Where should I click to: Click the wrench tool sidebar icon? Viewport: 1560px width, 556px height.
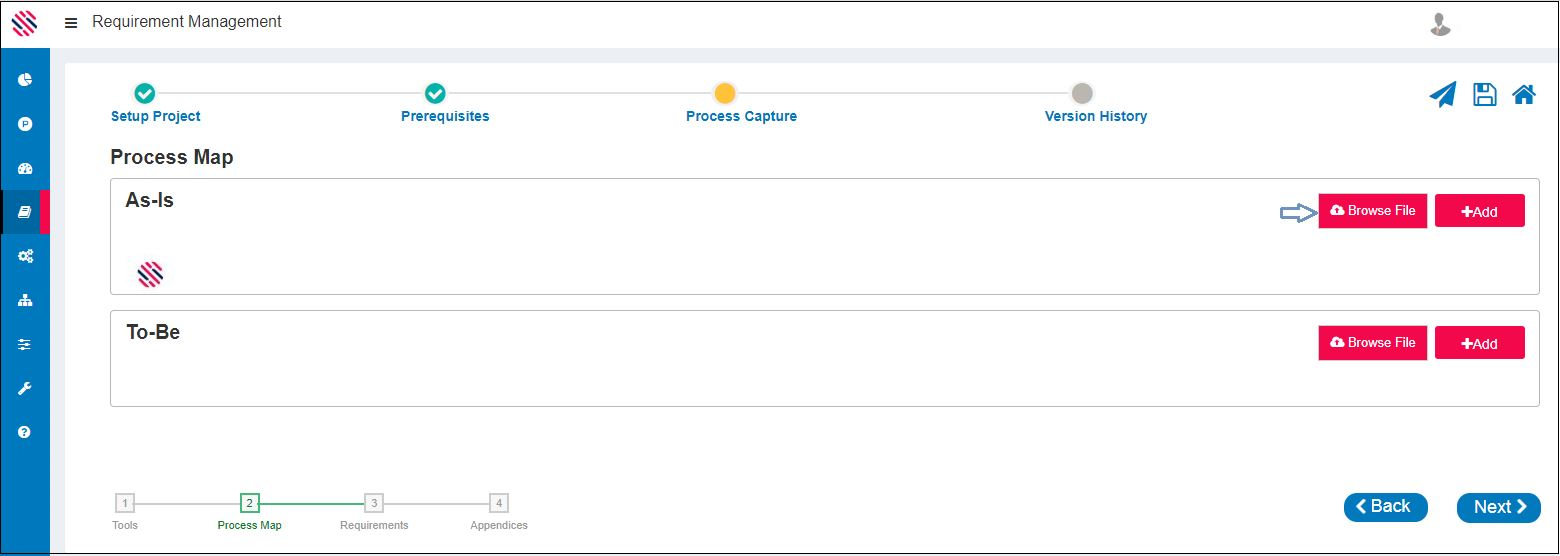click(25, 388)
